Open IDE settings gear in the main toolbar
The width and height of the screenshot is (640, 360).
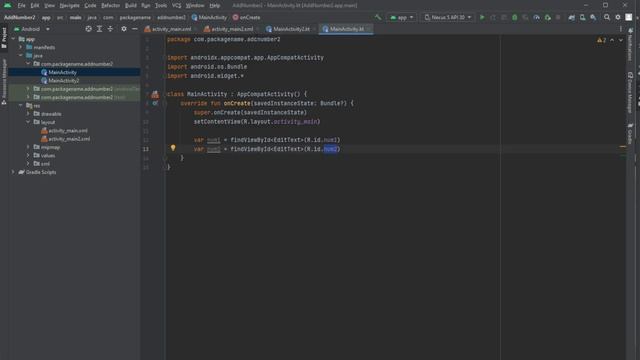[x=618, y=17]
